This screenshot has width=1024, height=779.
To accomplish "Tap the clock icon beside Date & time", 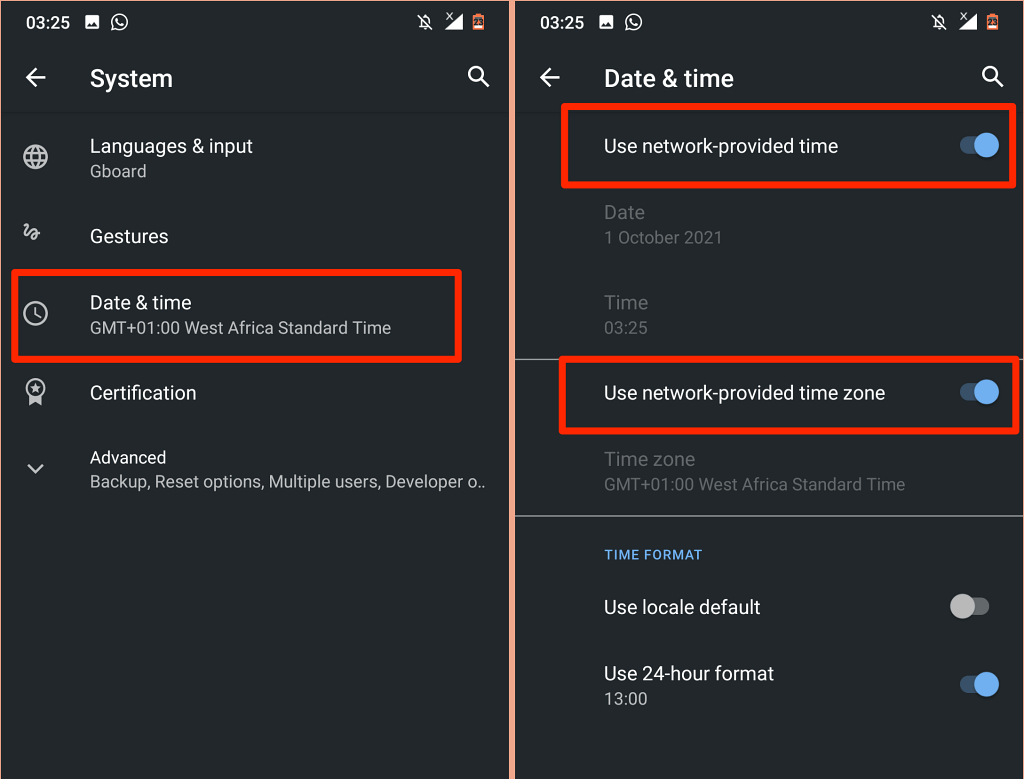I will 36,314.
